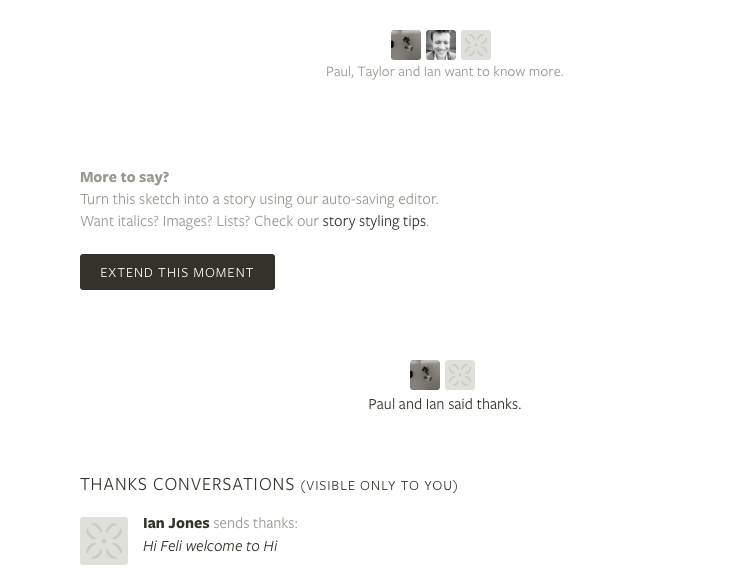This screenshot has height=573, width=736.
Task: Click the 'sends thanks:' label
Action: (x=255, y=523)
